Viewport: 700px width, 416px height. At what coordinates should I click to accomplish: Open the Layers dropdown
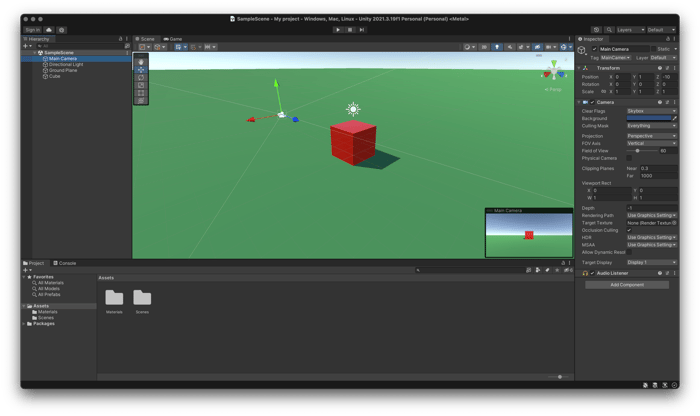tap(631, 30)
